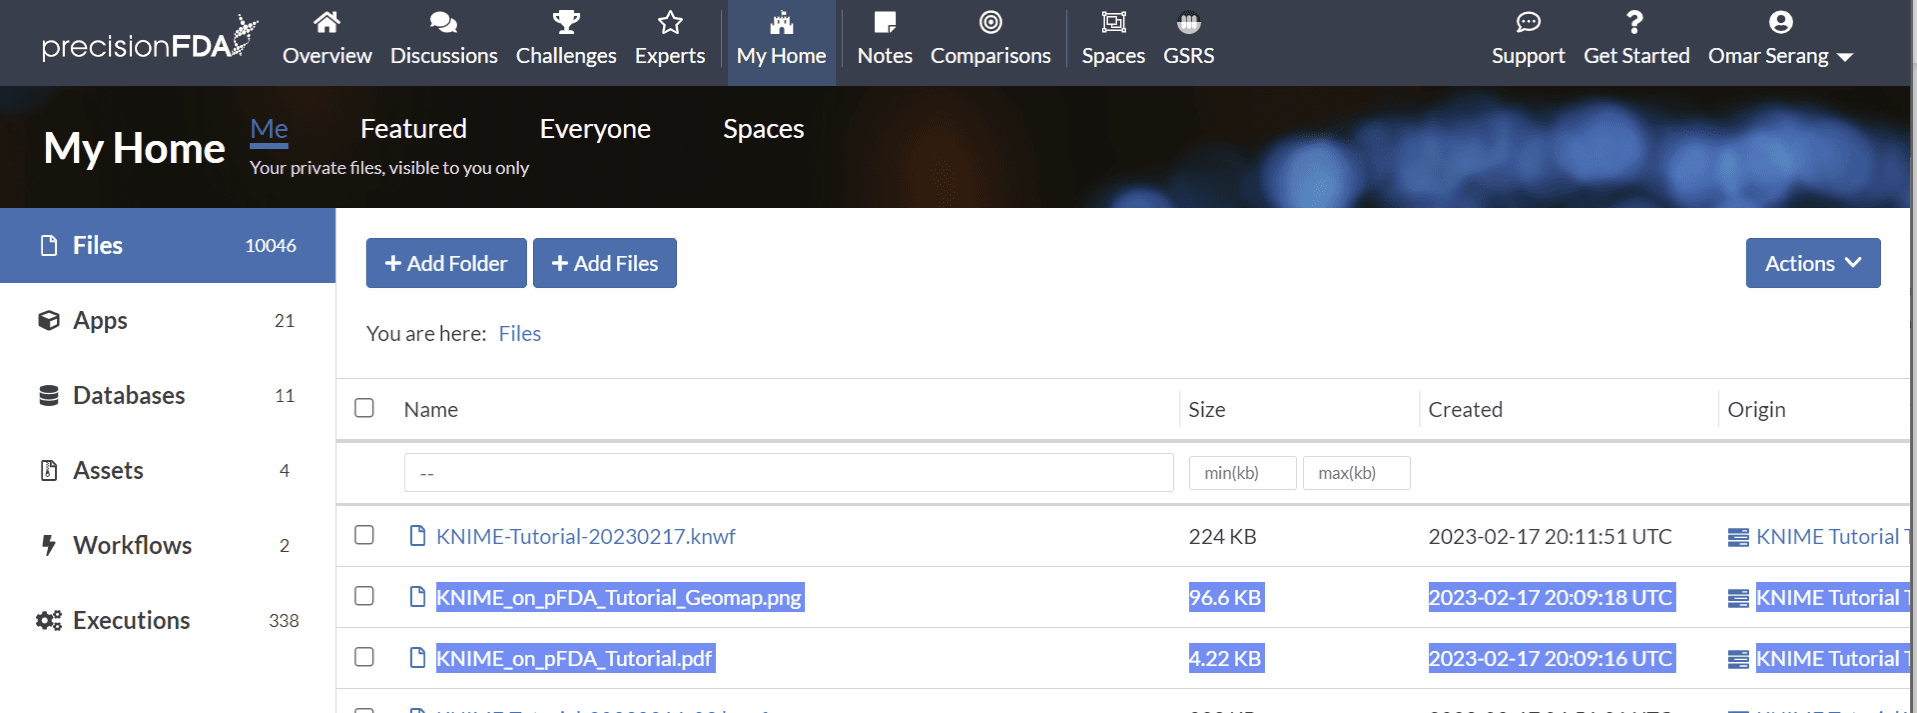Click the Add Files button
This screenshot has width=1917, height=713.
605,263
